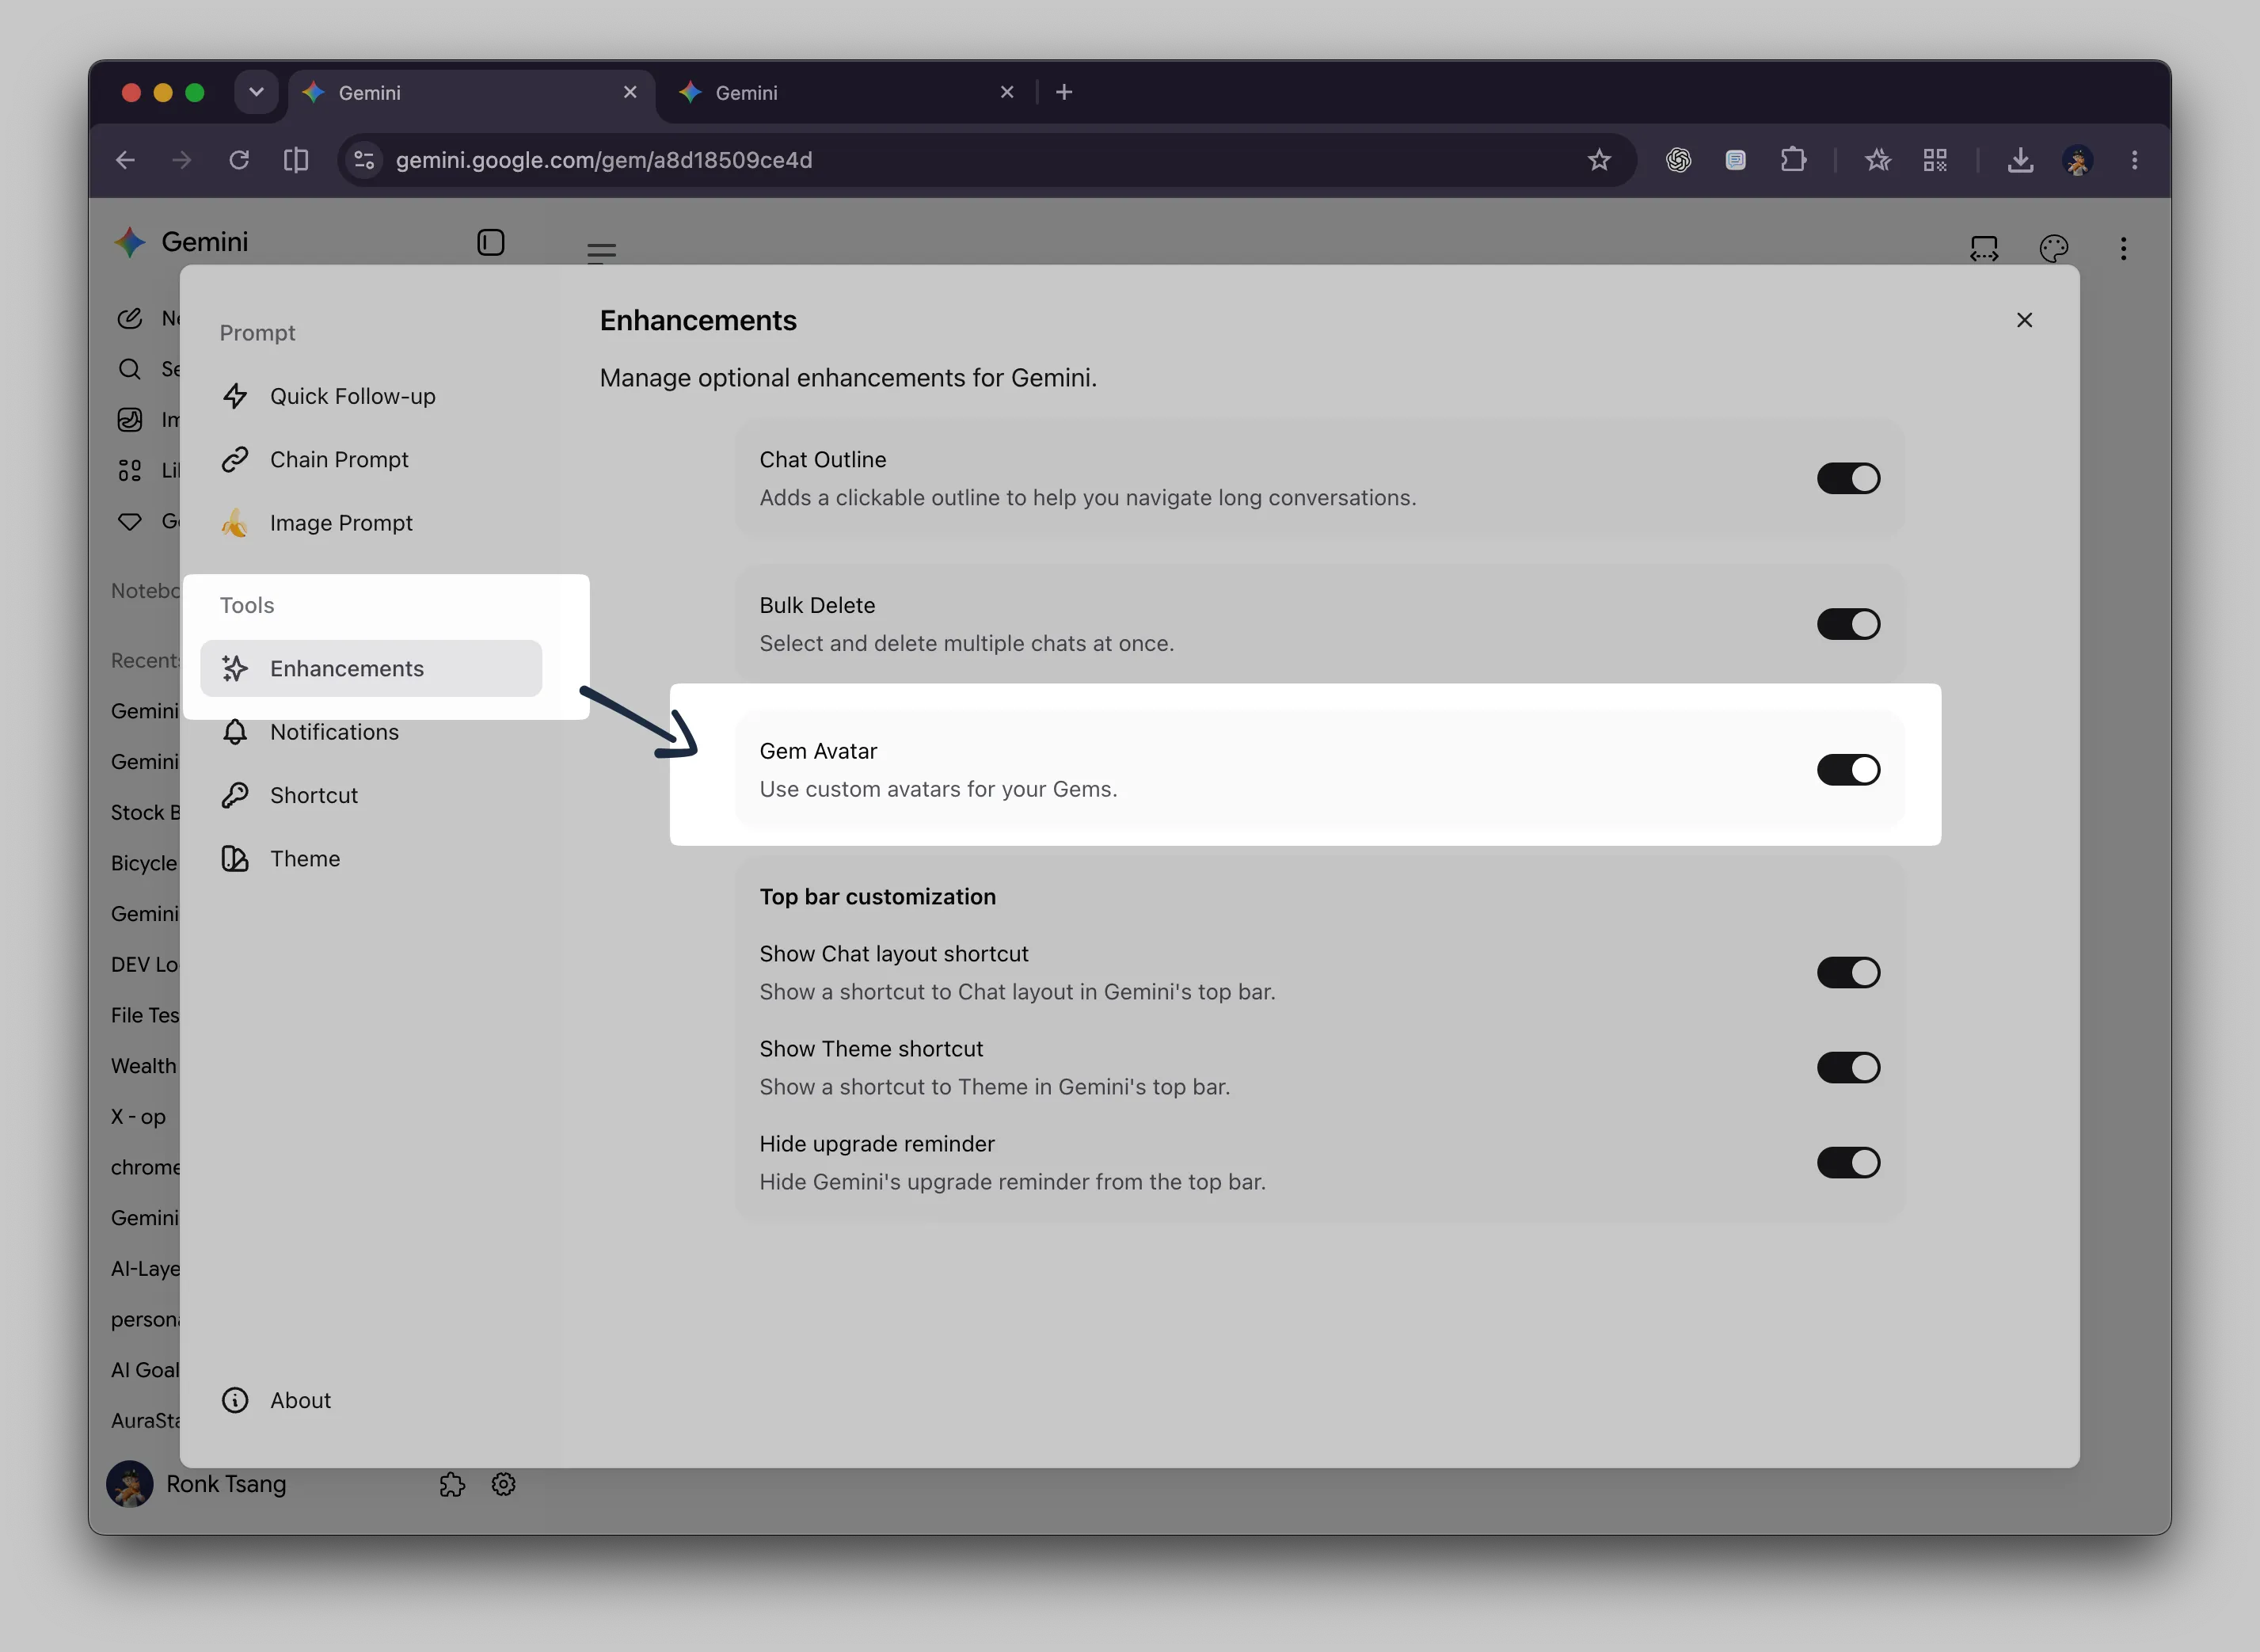Screen dimensions: 2260x1652
Task: Click the chain link icon
Action: coord(235,459)
